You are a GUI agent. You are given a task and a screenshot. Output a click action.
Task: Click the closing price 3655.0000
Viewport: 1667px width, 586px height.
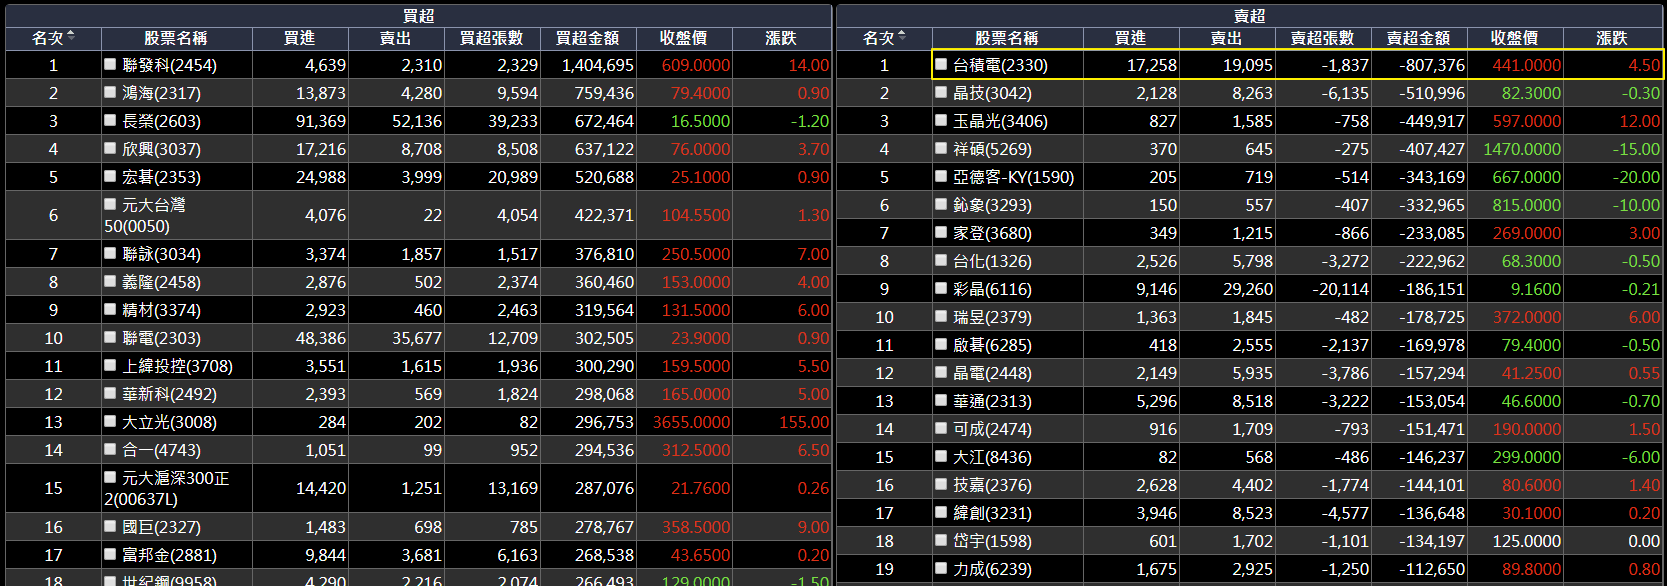[x=692, y=423]
